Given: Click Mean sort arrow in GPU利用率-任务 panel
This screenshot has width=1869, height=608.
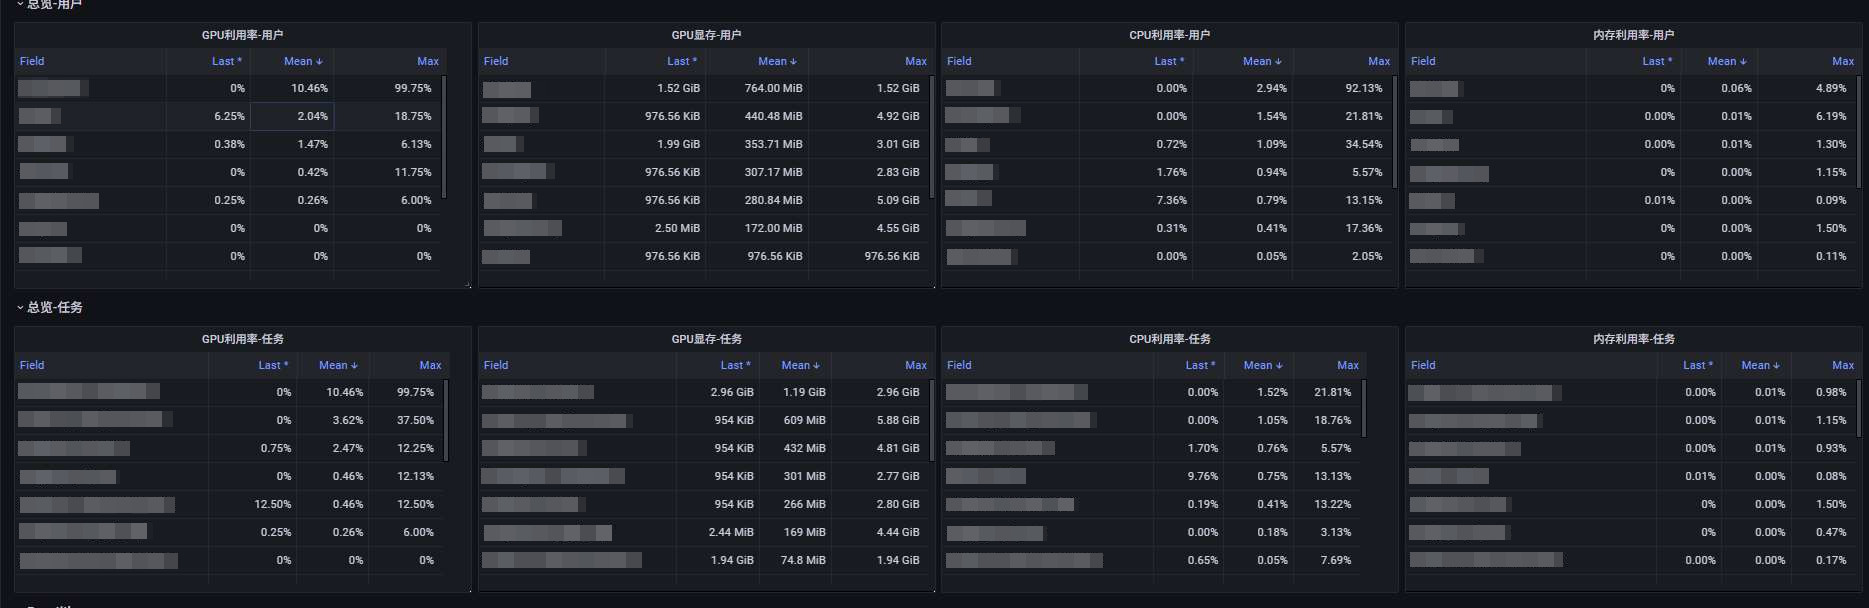Looking at the screenshot, I should click(x=354, y=366).
